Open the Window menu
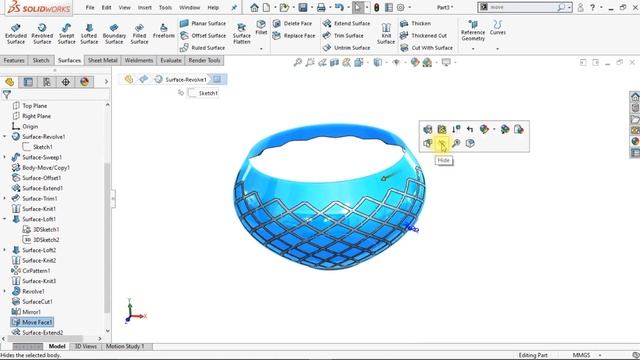640x360 pixels. click(190, 7)
